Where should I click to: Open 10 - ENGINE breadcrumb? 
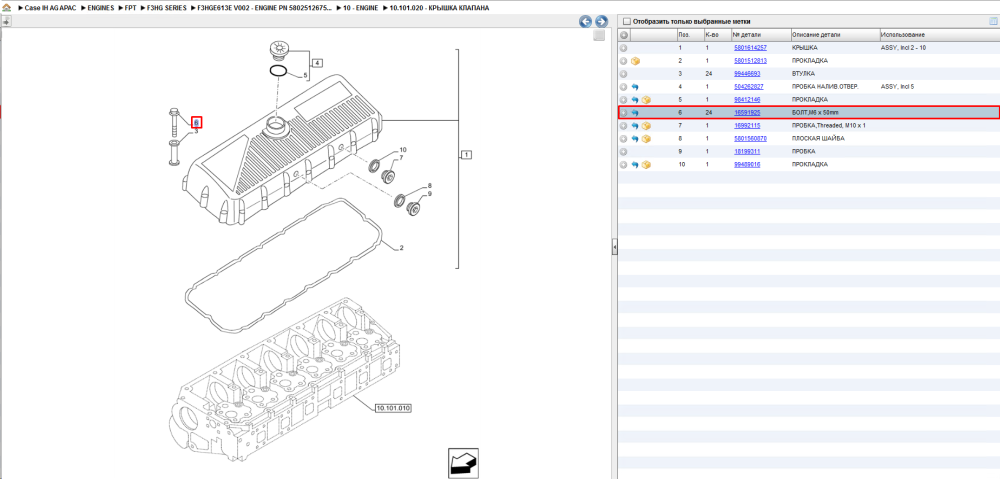pyautogui.click(x=360, y=7)
